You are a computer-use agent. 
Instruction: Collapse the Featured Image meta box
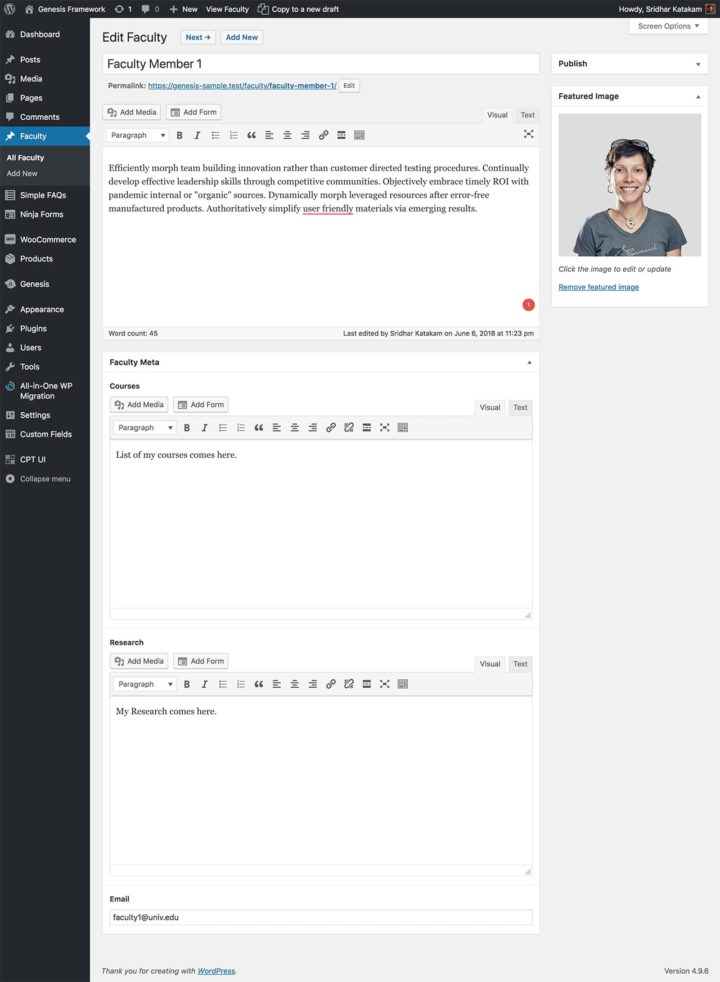click(698, 96)
